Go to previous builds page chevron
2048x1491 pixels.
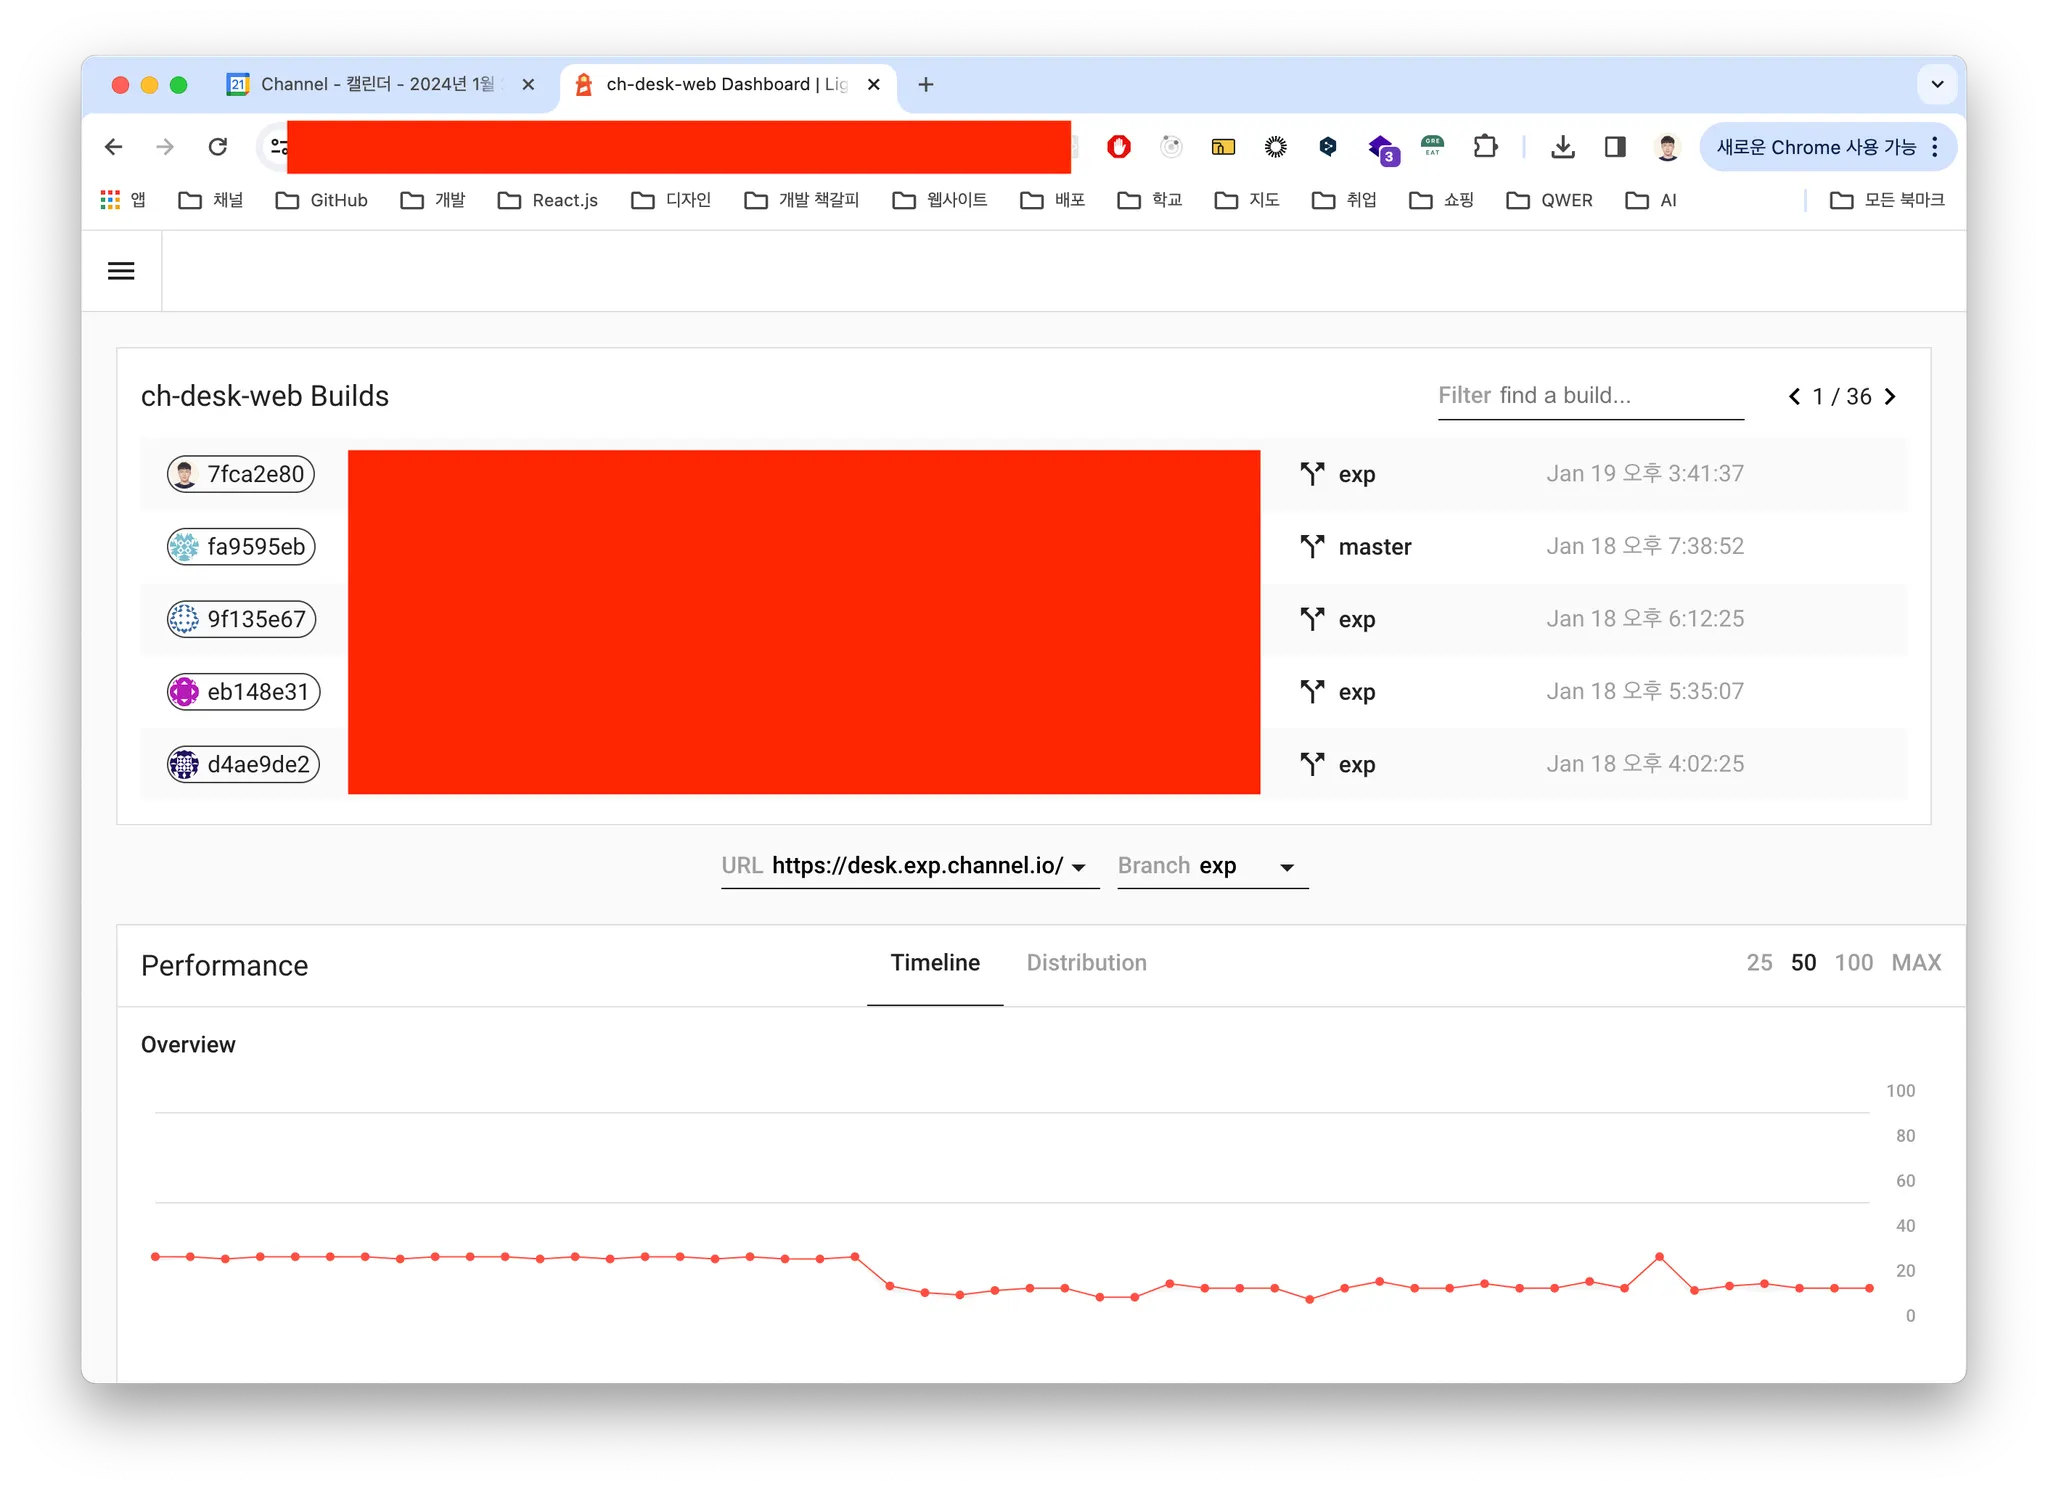pos(1794,397)
